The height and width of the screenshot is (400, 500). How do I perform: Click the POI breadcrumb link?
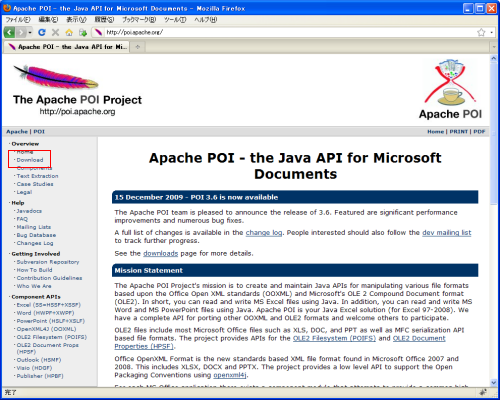pos(39,132)
